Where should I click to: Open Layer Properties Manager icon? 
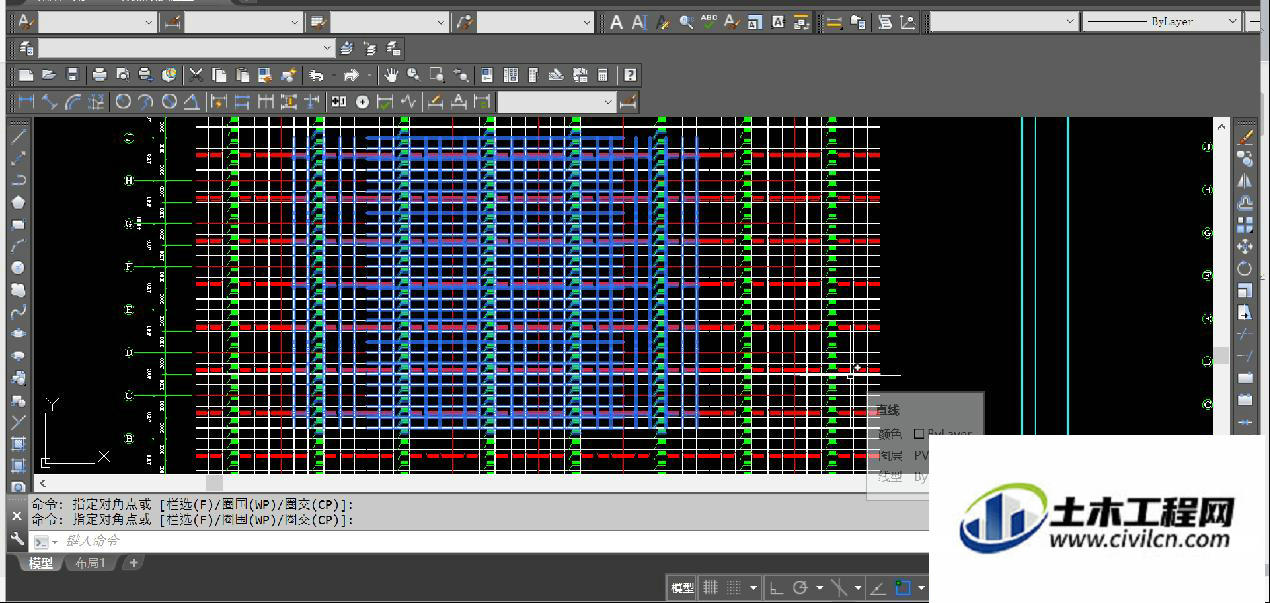pos(26,48)
